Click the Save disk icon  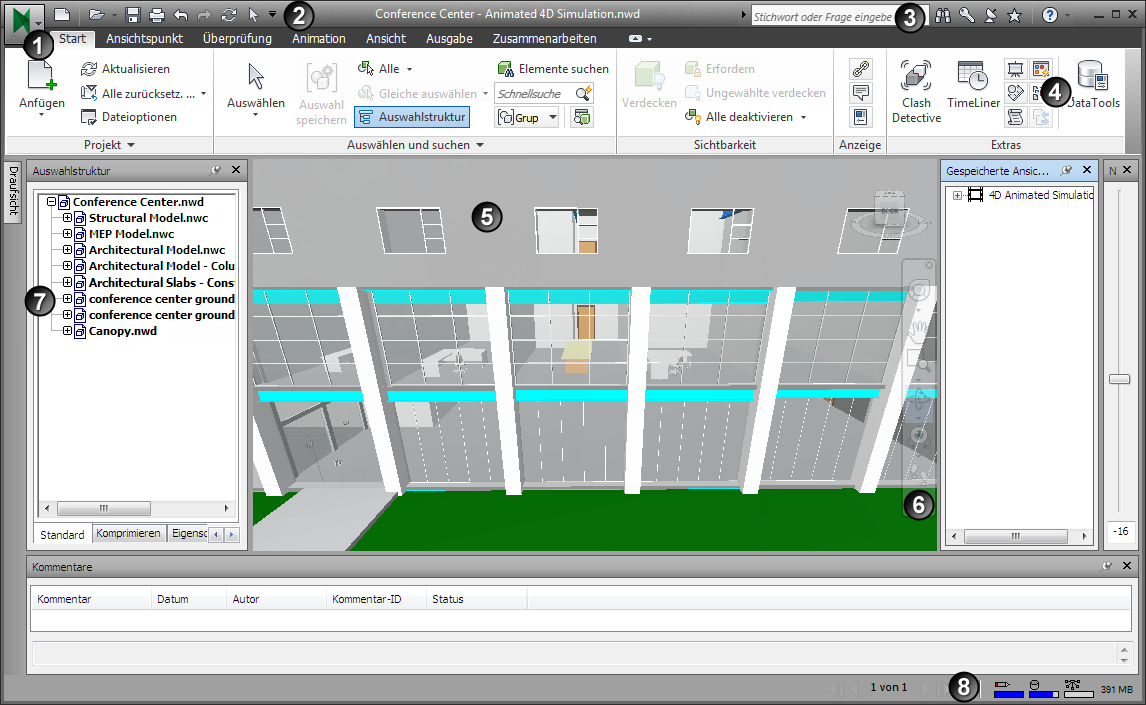[132, 15]
